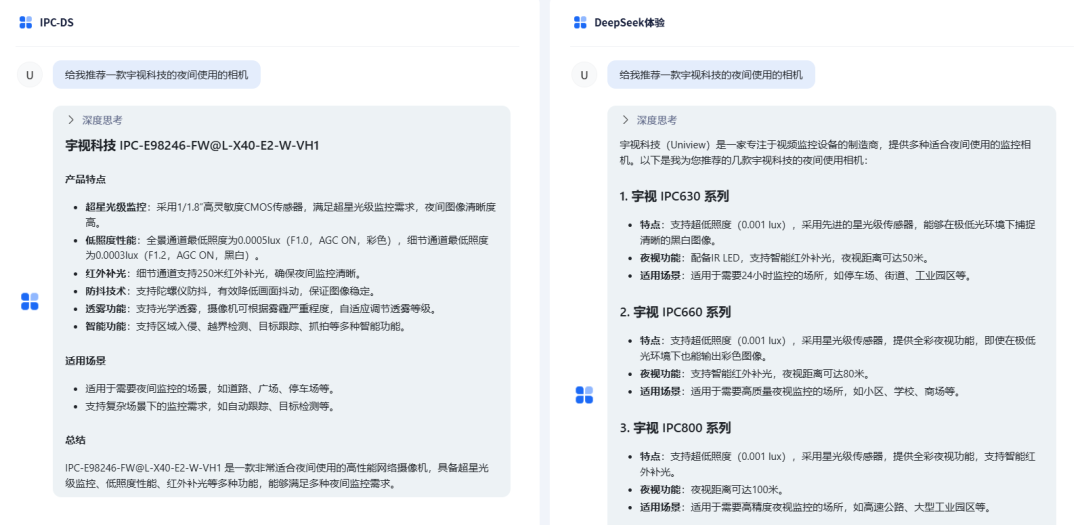The width and height of the screenshot is (1080, 525).
Task: Click the user avatar U in IPC-DS panel
Action: click(x=30, y=75)
